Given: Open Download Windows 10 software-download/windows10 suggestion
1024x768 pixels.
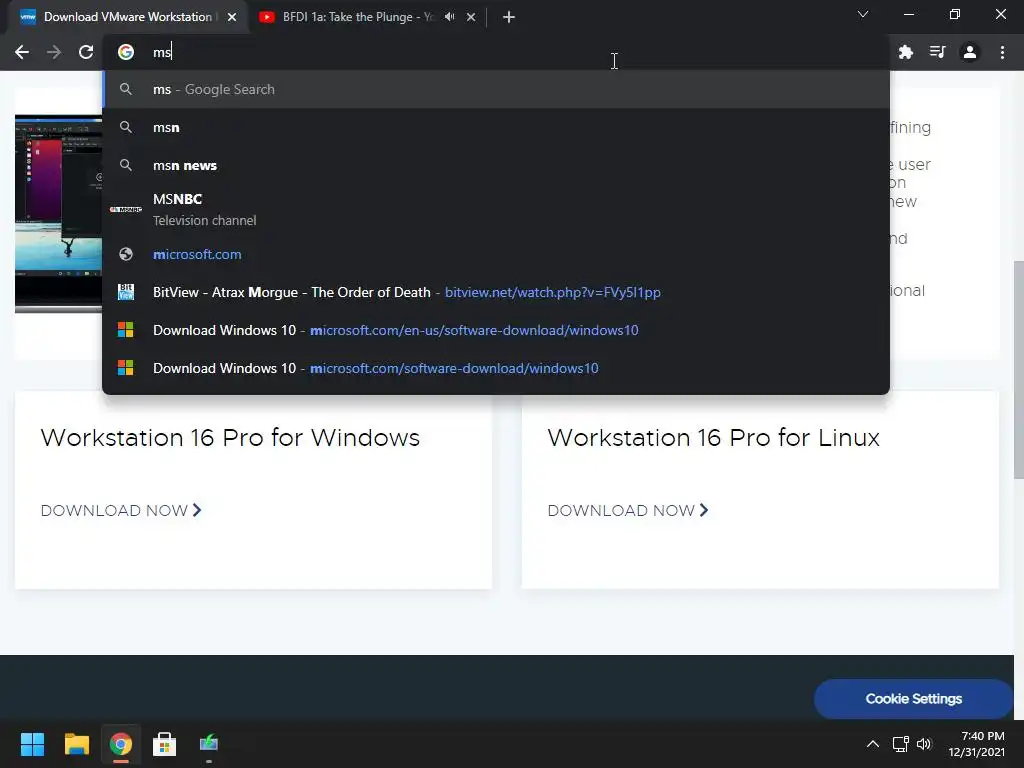Looking at the screenshot, I should pyautogui.click(x=496, y=368).
